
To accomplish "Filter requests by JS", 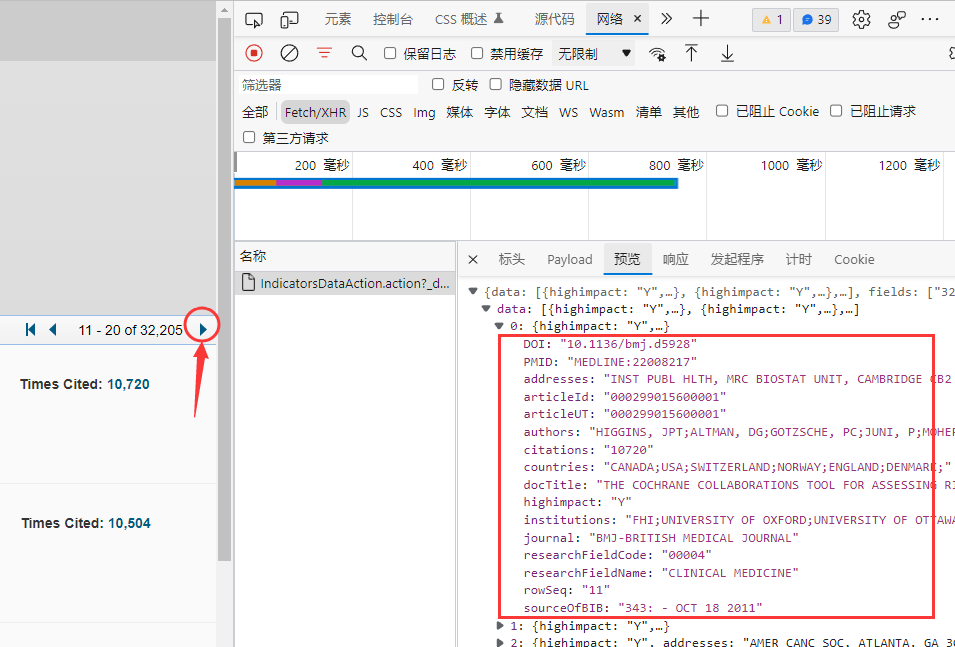I will 363,112.
